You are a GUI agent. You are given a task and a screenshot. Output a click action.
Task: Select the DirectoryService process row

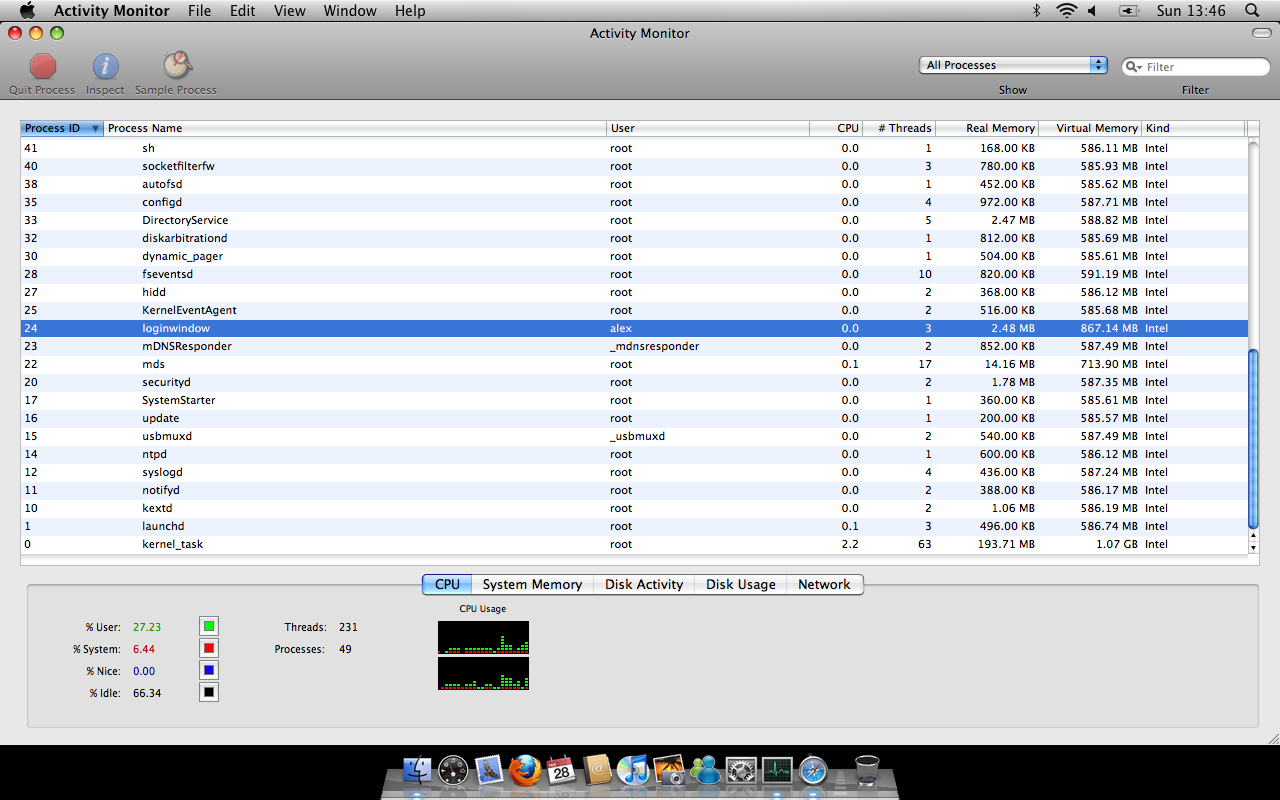pyautogui.click(x=634, y=220)
